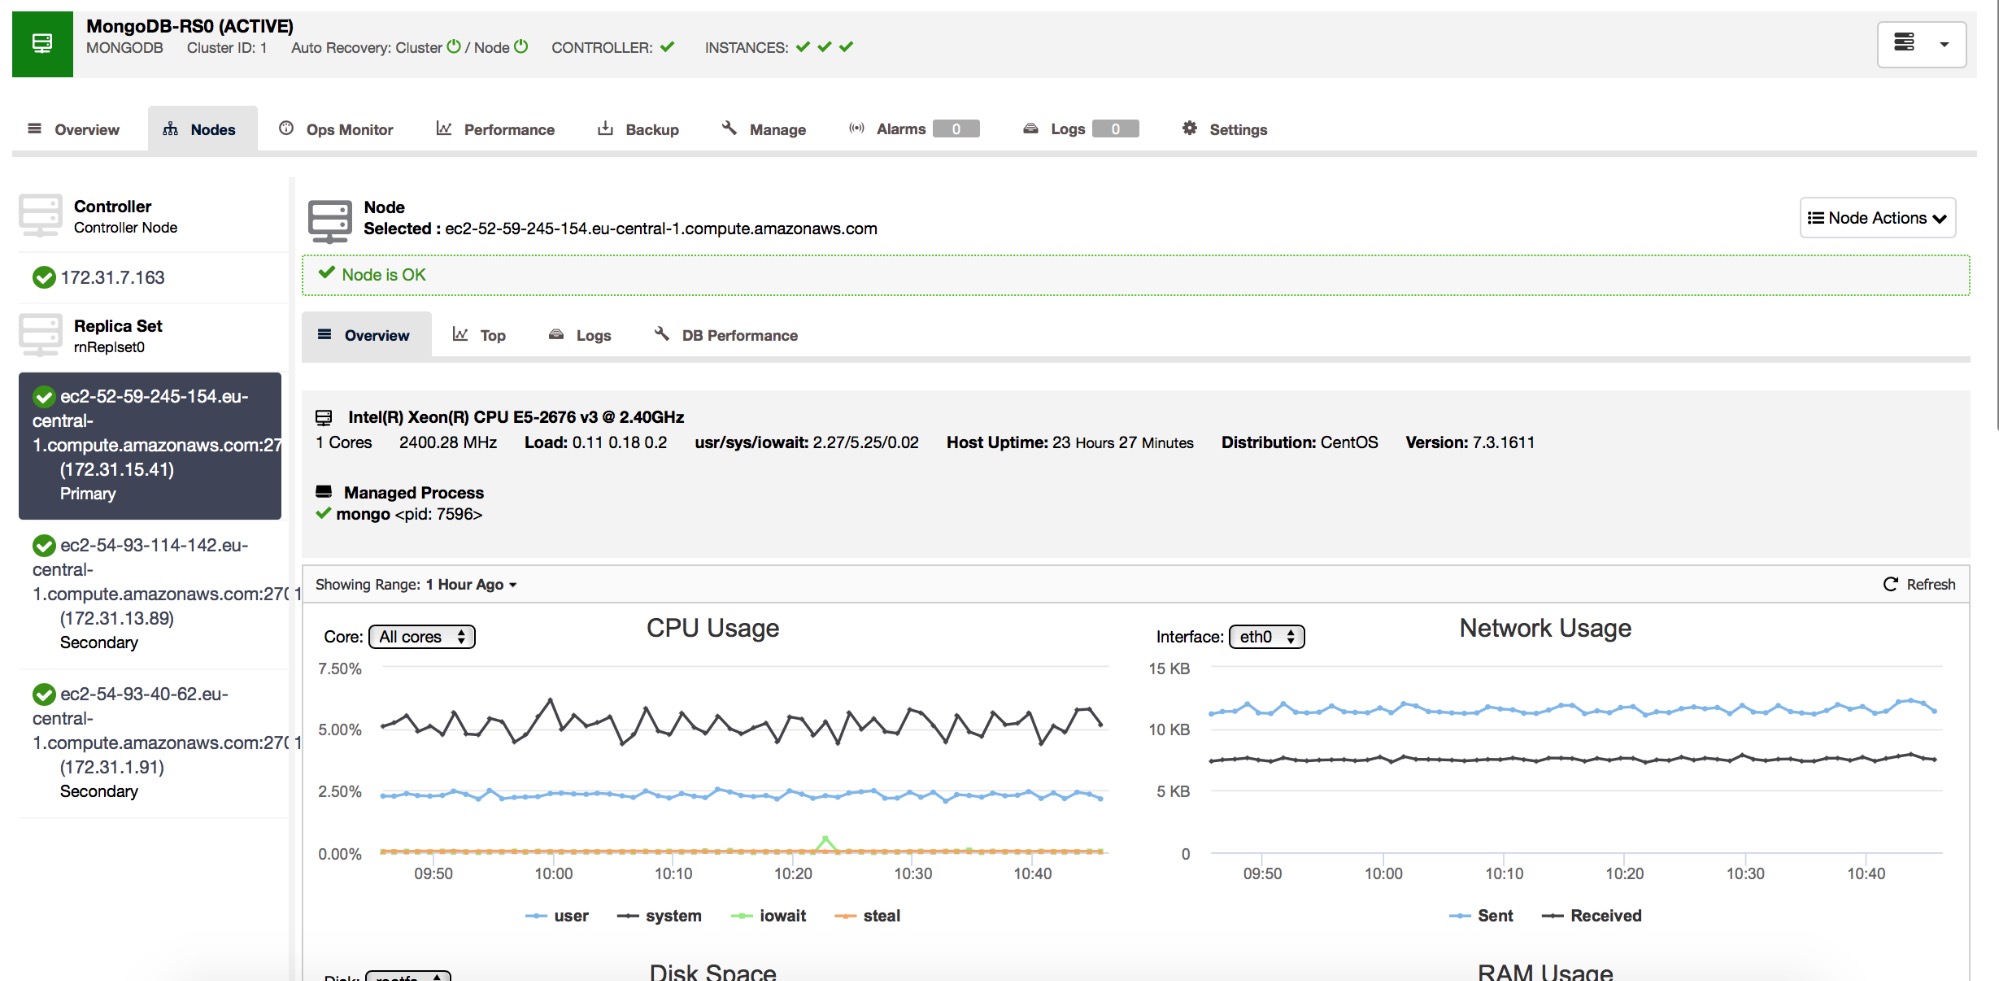
Task: Open cluster Settings tab
Action: point(1225,129)
